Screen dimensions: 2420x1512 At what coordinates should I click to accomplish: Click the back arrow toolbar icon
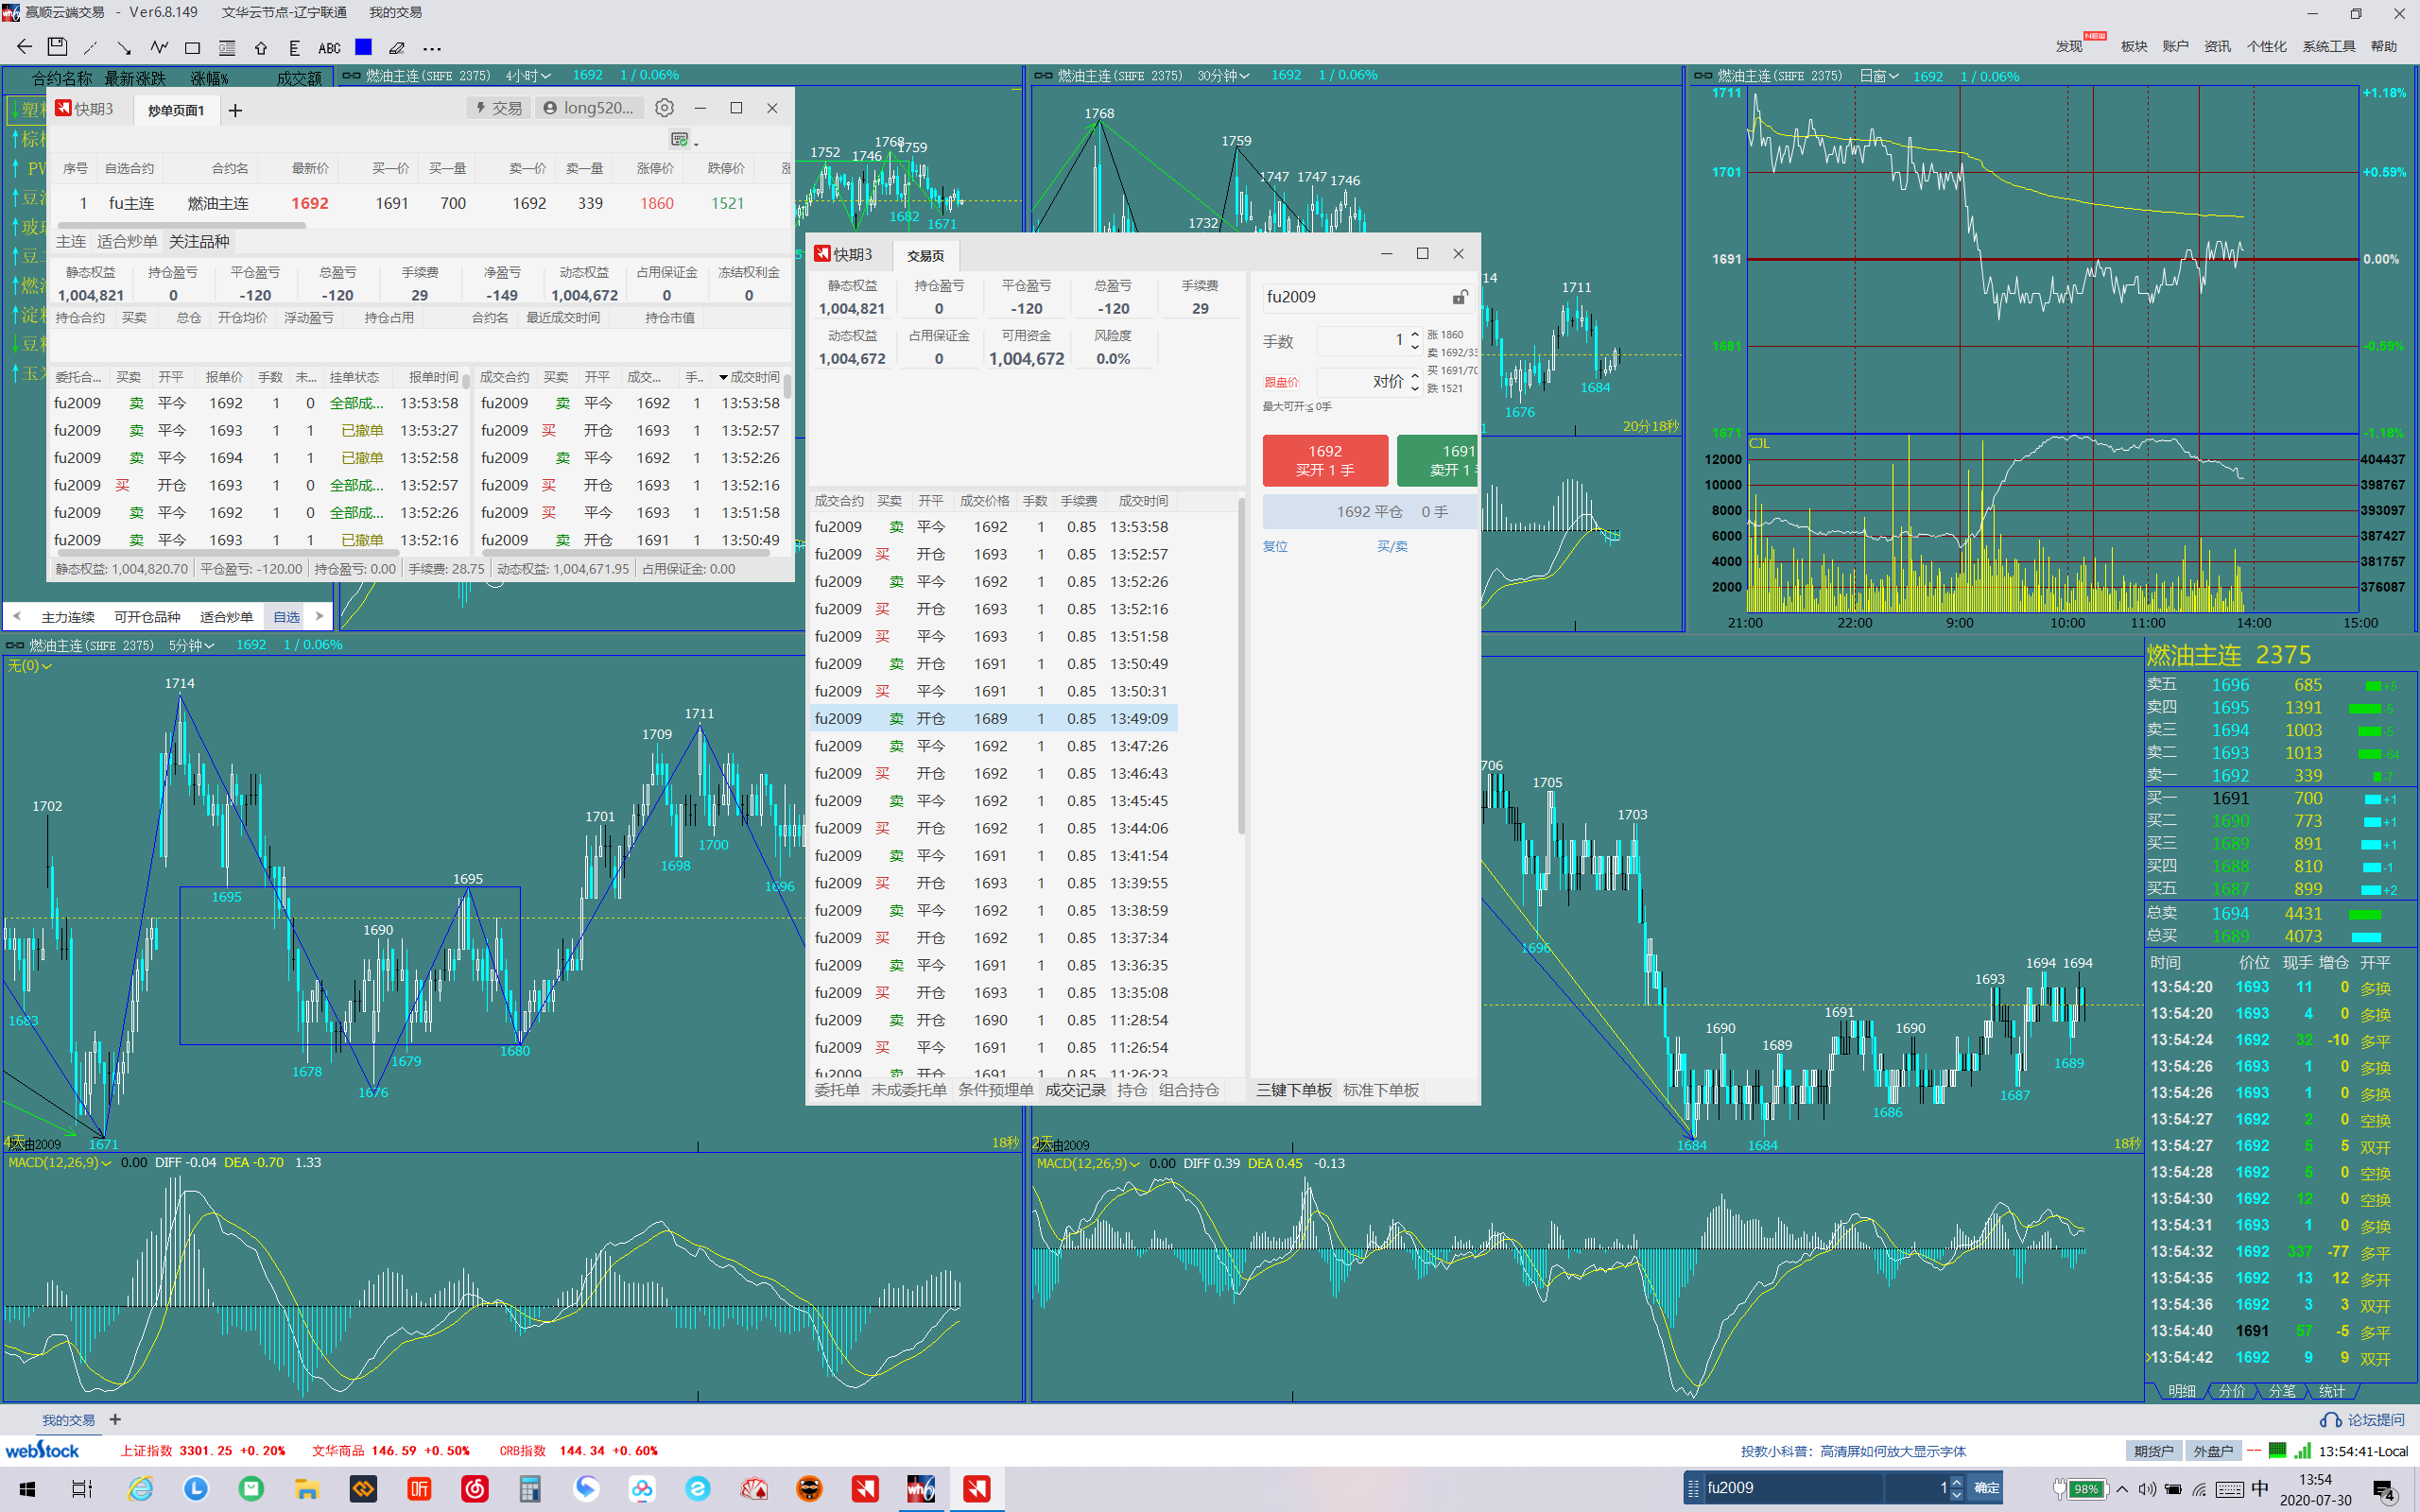click(24, 47)
